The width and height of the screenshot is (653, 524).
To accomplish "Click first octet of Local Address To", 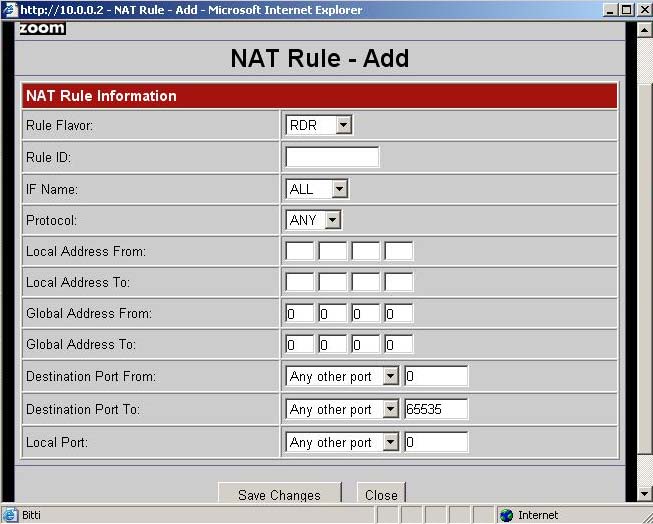I will pos(299,282).
